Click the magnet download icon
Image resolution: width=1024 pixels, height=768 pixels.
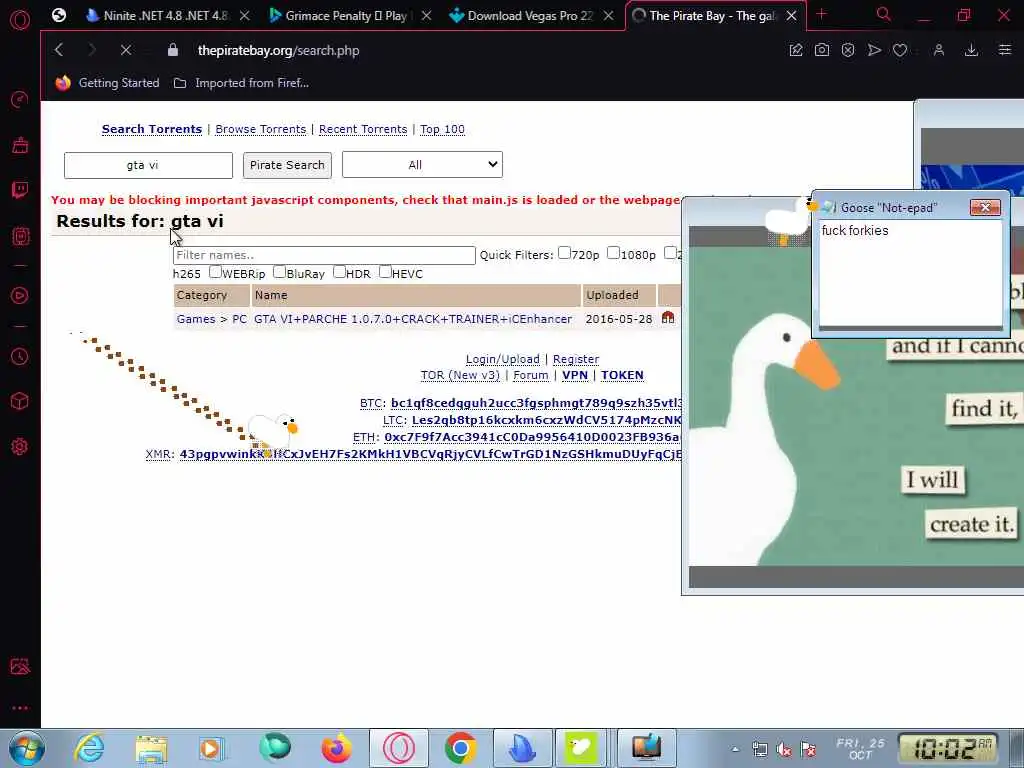[x=667, y=317]
